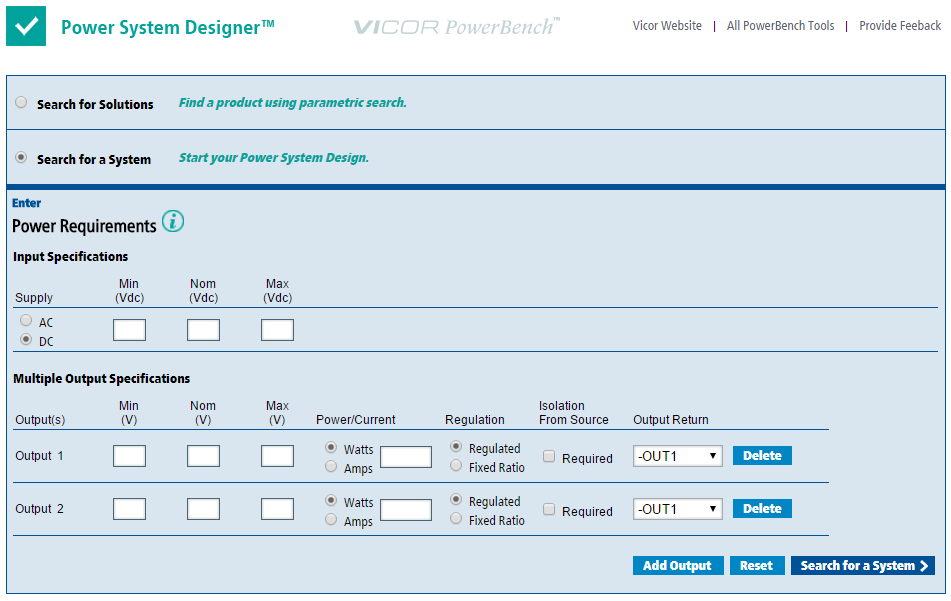
Task: Click Provide Feedback link
Action: (900, 26)
